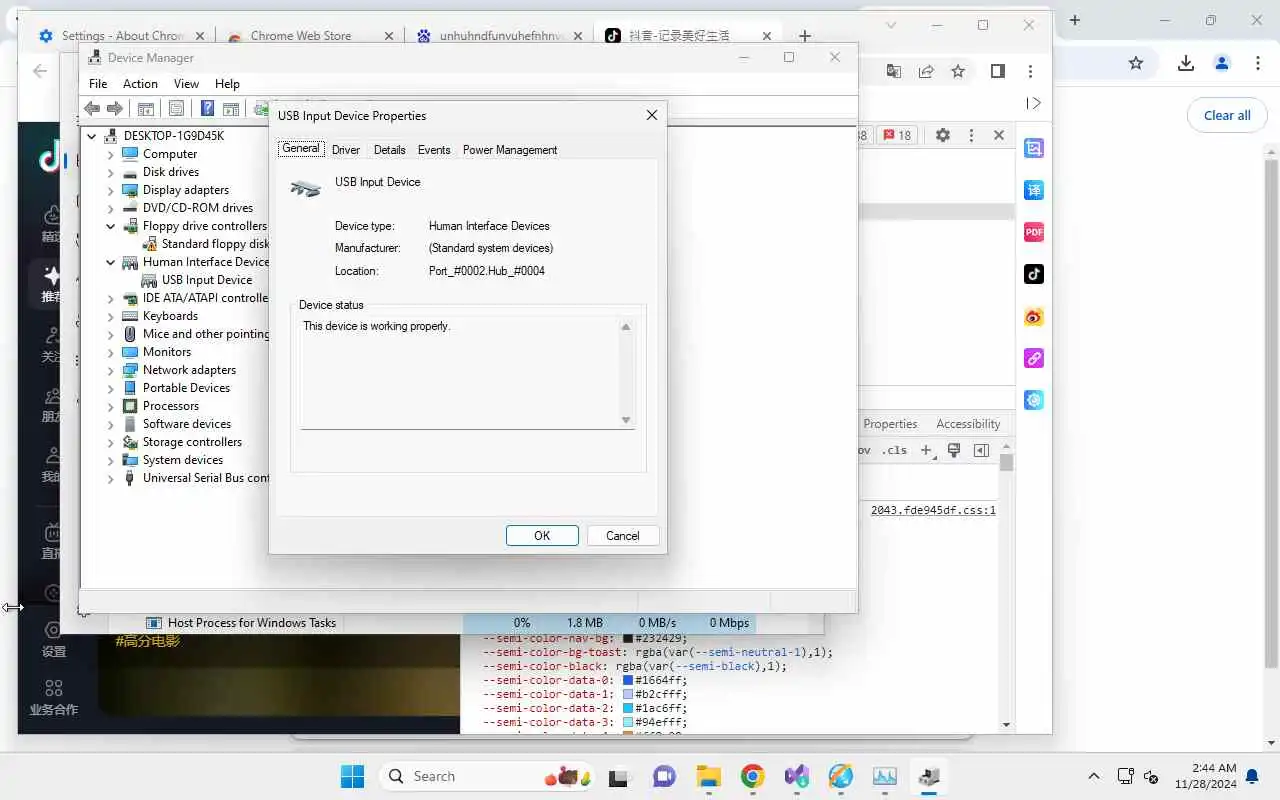Image resolution: width=1280 pixels, height=800 pixels.
Task: Open the Help menu in Device Manager
Action: (x=227, y=84)
